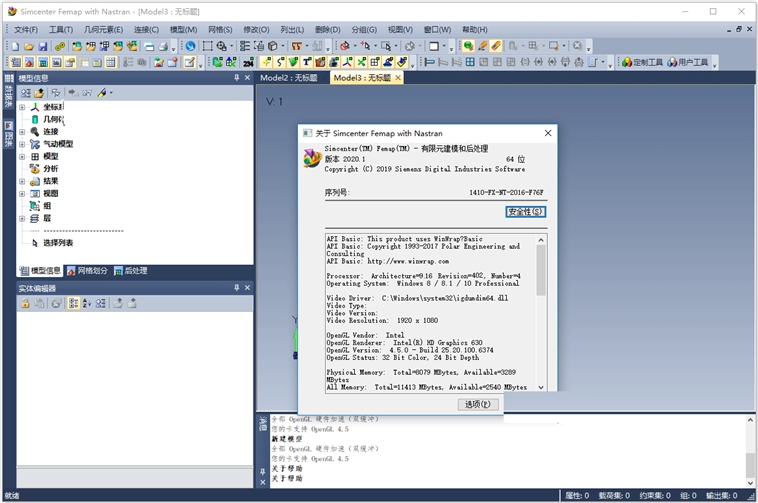This screenshot has width=758, height=503.
Task: Click the 选项(P) button in dialog
Action: (478, 404)
